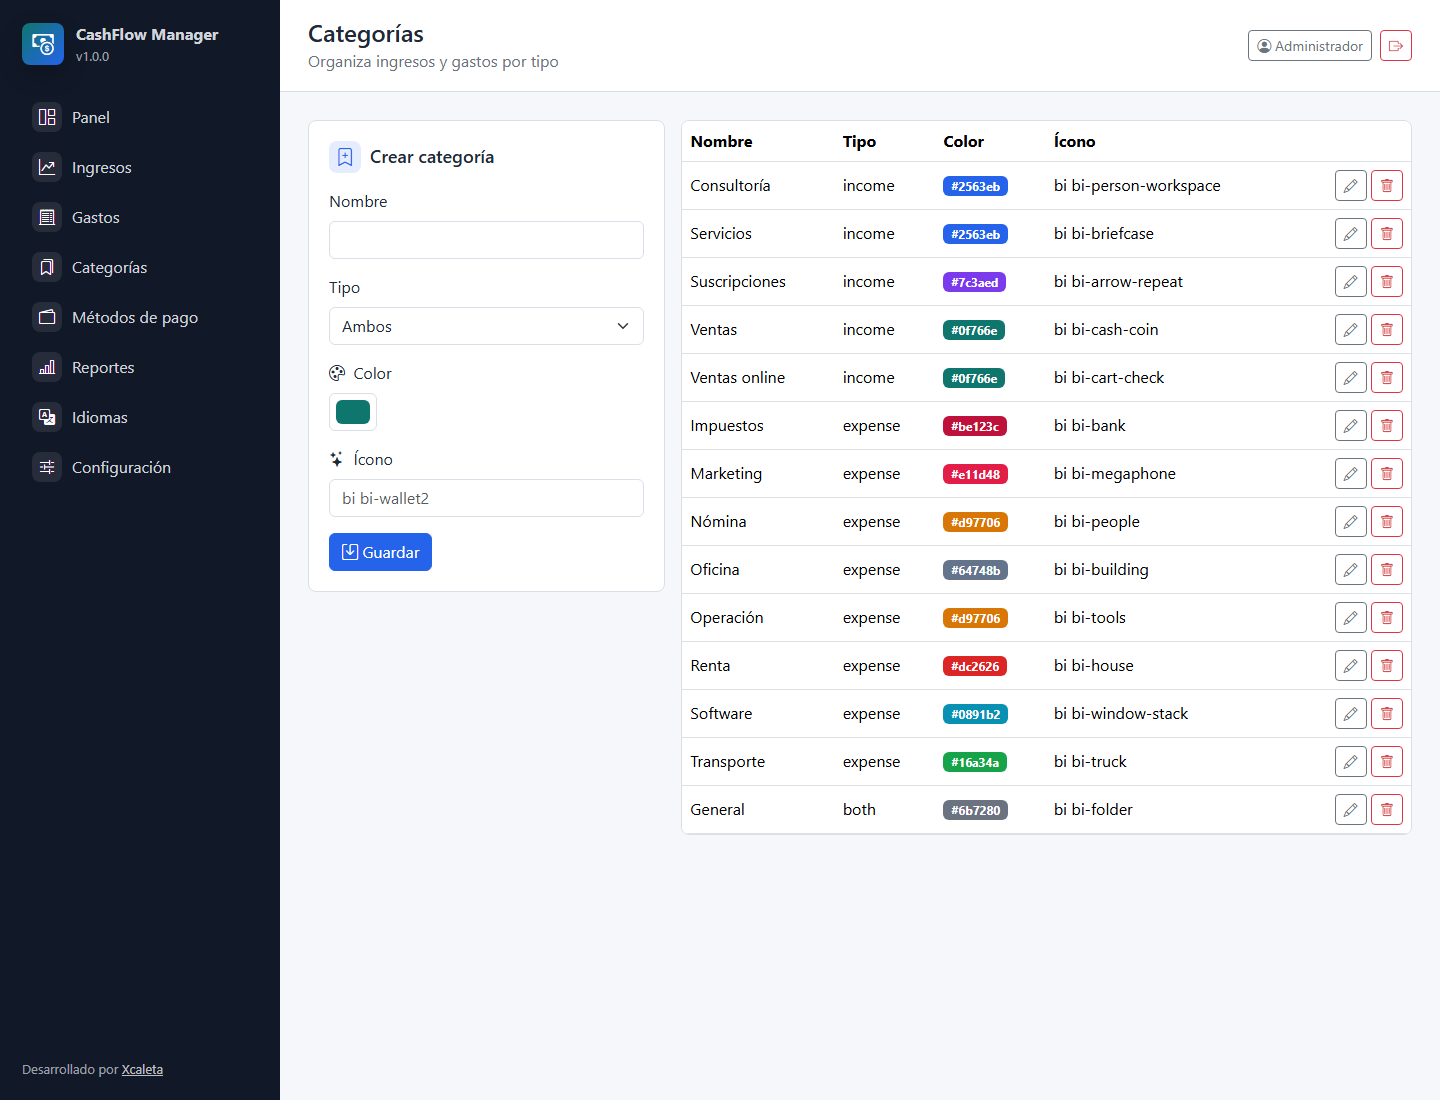Delete the General category

1386,810
